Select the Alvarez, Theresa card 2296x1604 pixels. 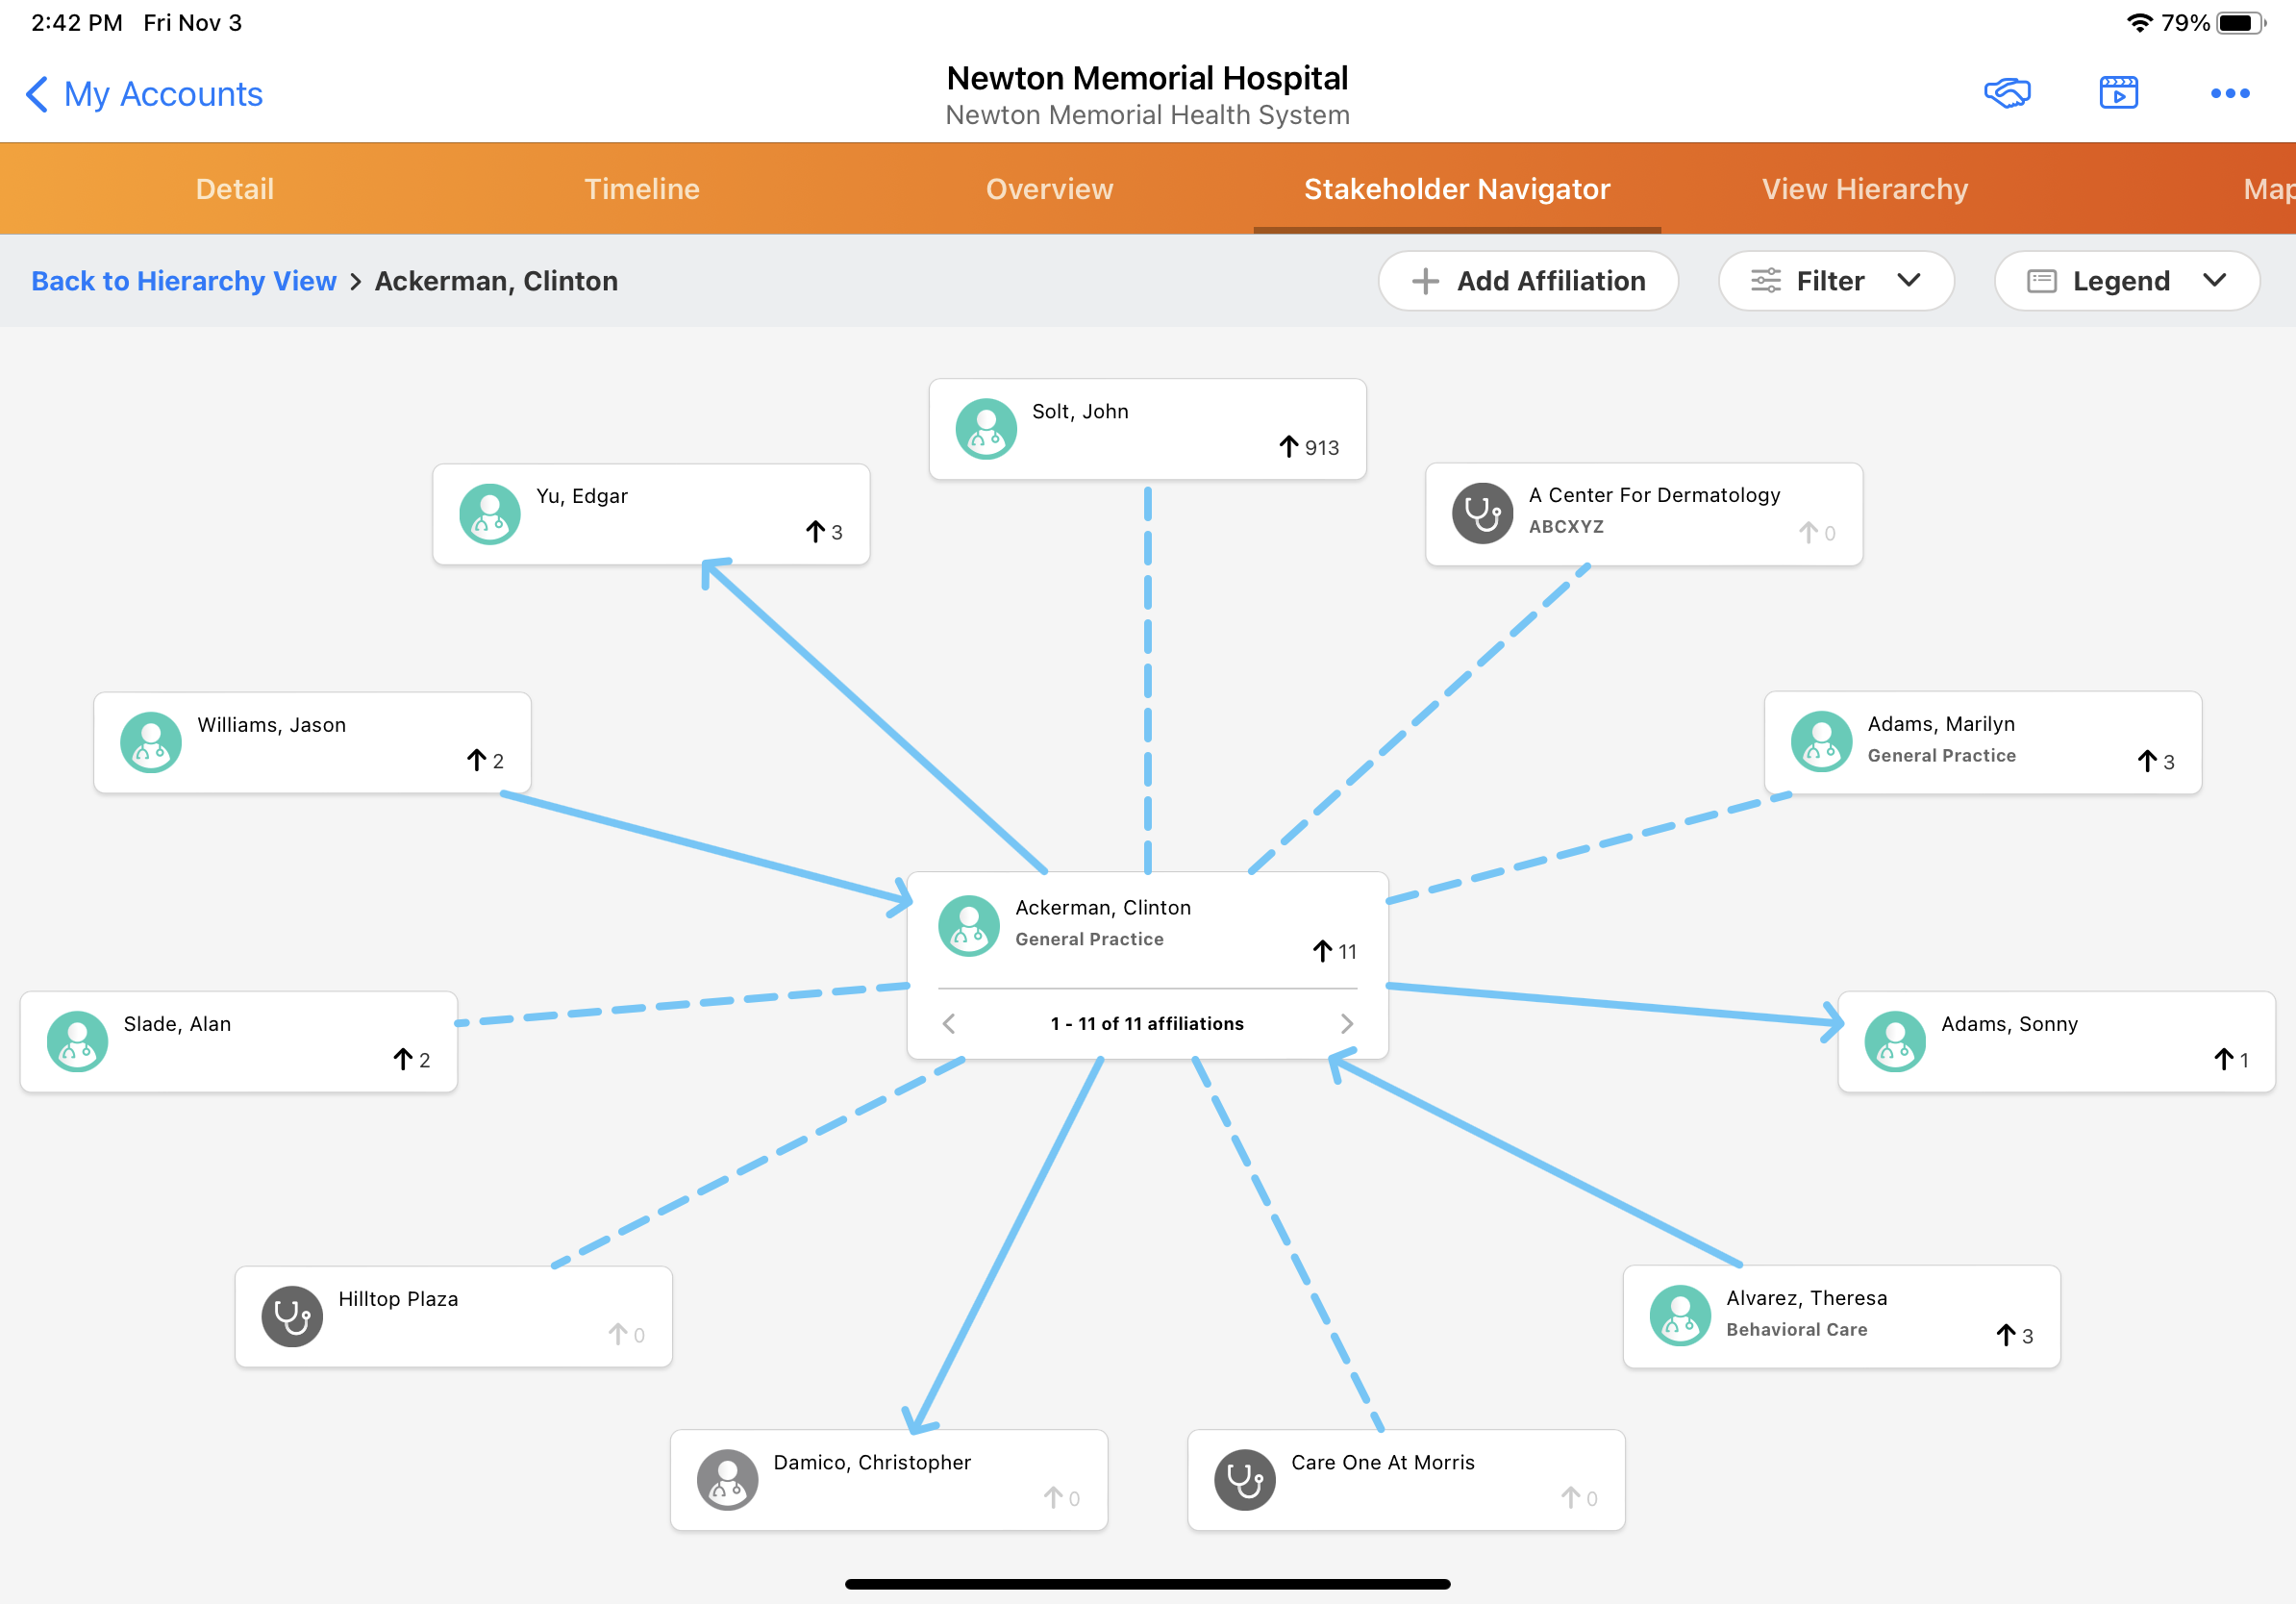coord(1840,1316)
